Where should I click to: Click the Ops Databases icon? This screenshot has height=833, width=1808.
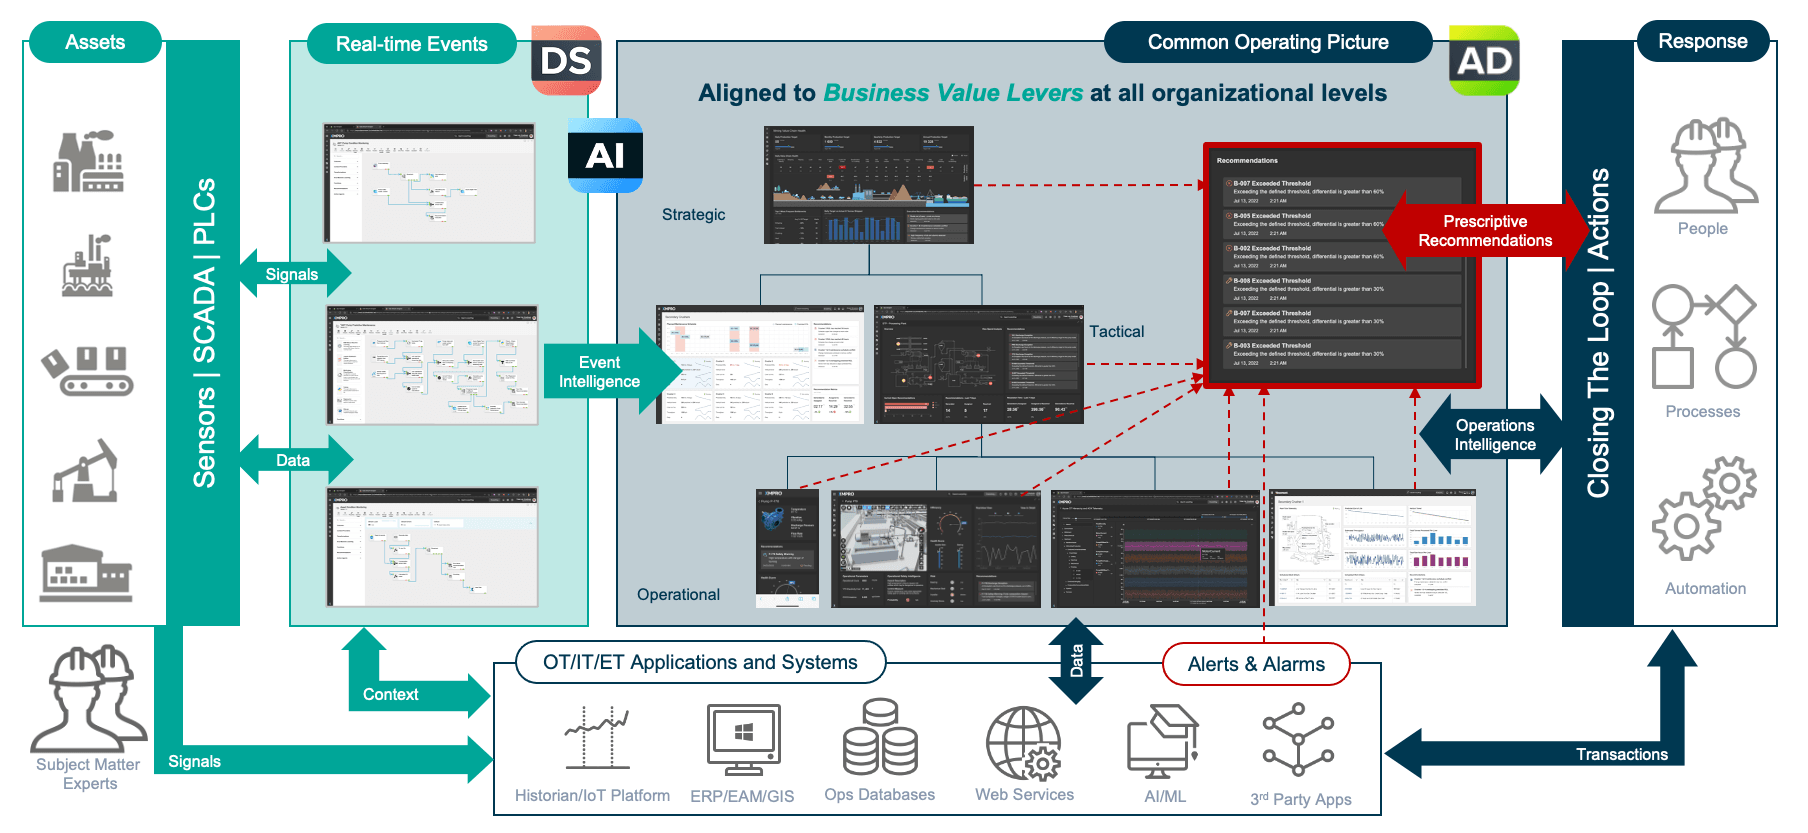pyautogui.click(x=880, y=737)
